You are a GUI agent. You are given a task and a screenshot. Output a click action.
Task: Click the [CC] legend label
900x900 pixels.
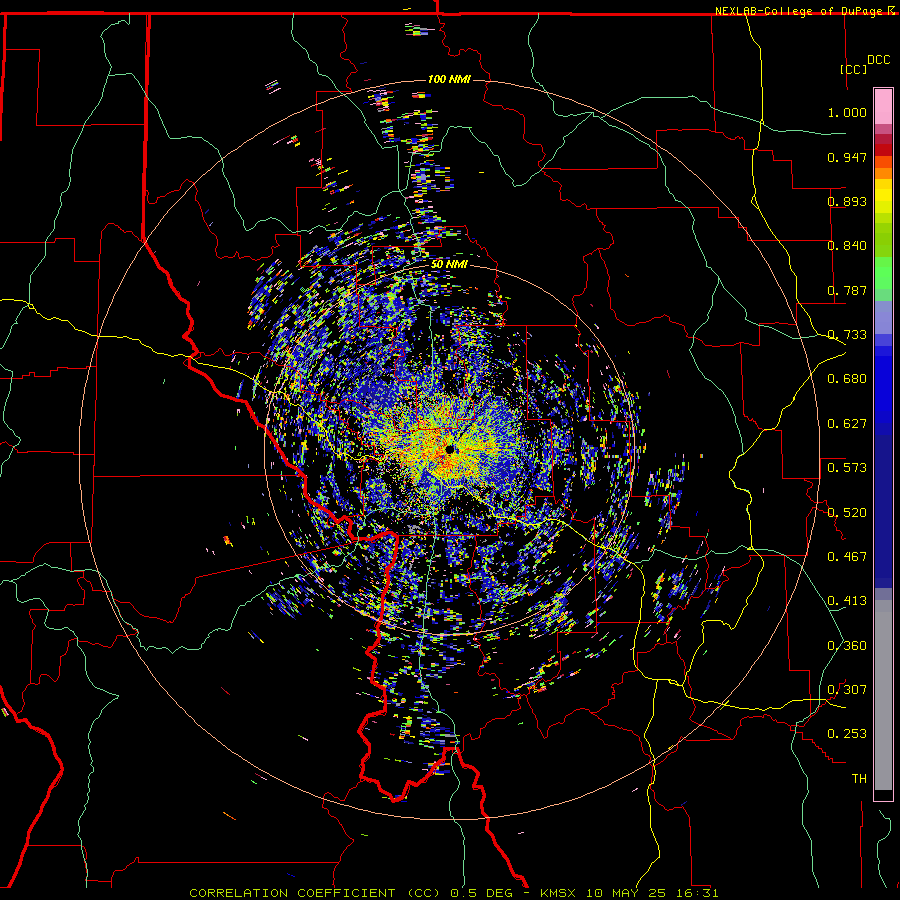pyautogui.click(x=854, y=69)
